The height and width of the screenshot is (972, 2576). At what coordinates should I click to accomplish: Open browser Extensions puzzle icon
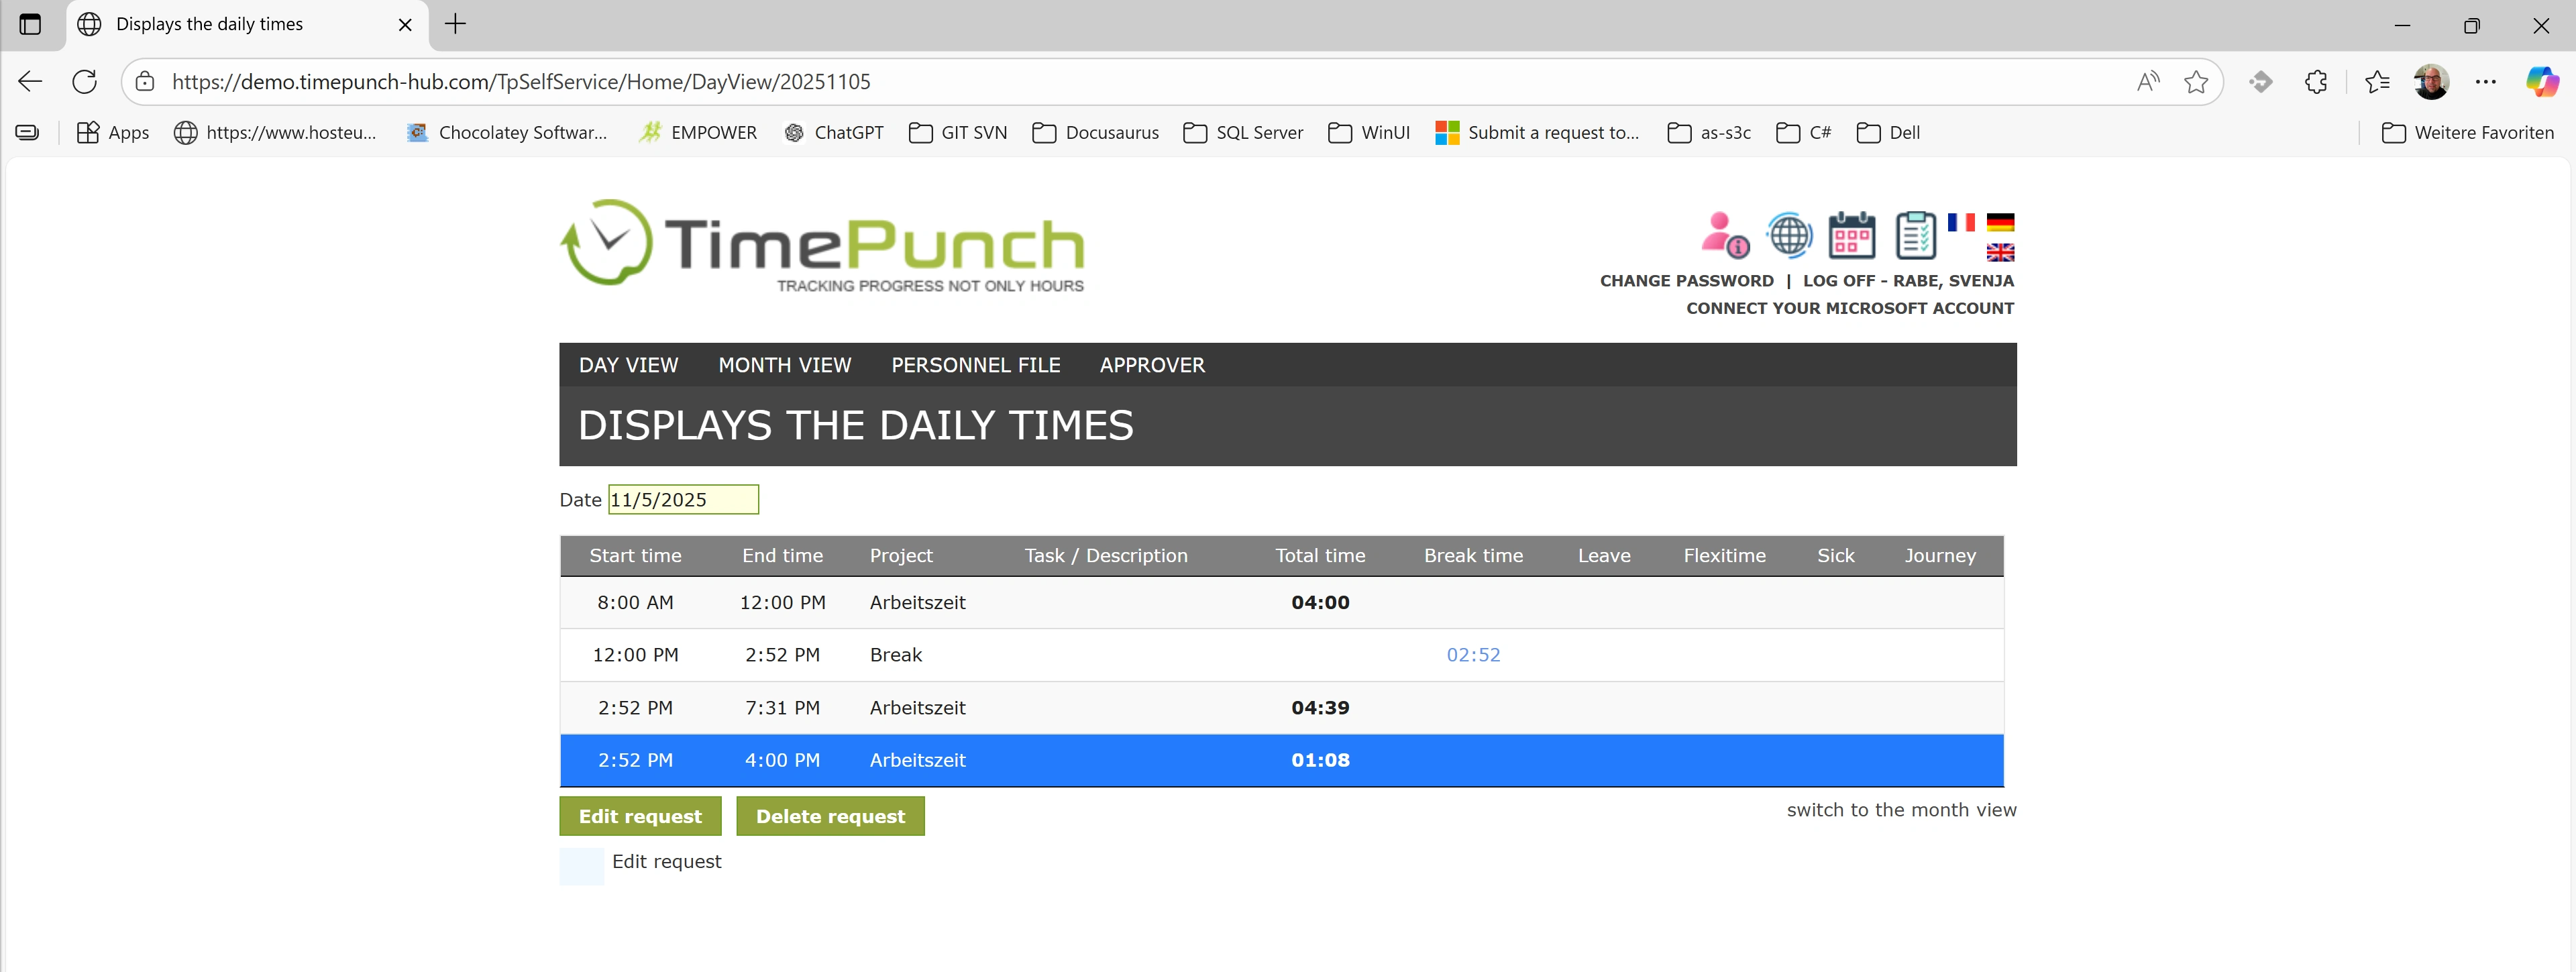2316,82
